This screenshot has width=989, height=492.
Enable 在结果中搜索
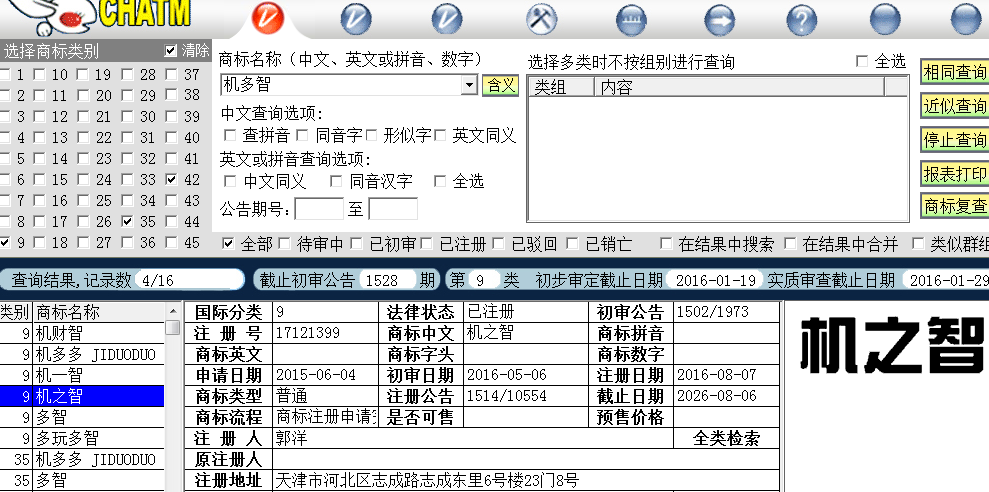coord(665,243)
